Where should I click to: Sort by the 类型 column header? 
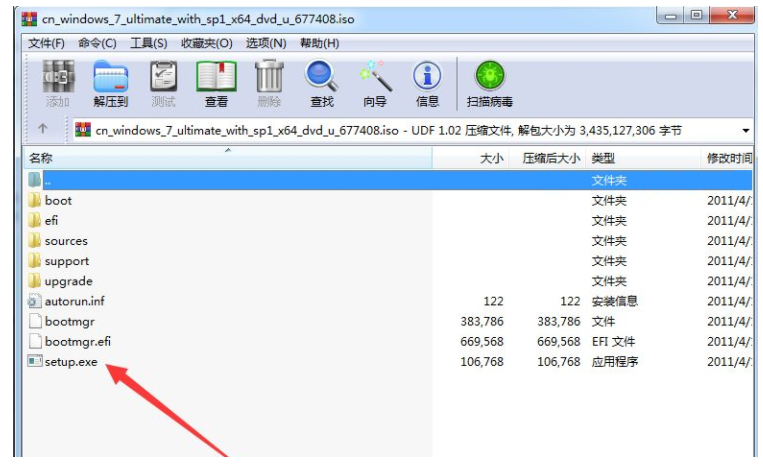(x=643, y=158)
